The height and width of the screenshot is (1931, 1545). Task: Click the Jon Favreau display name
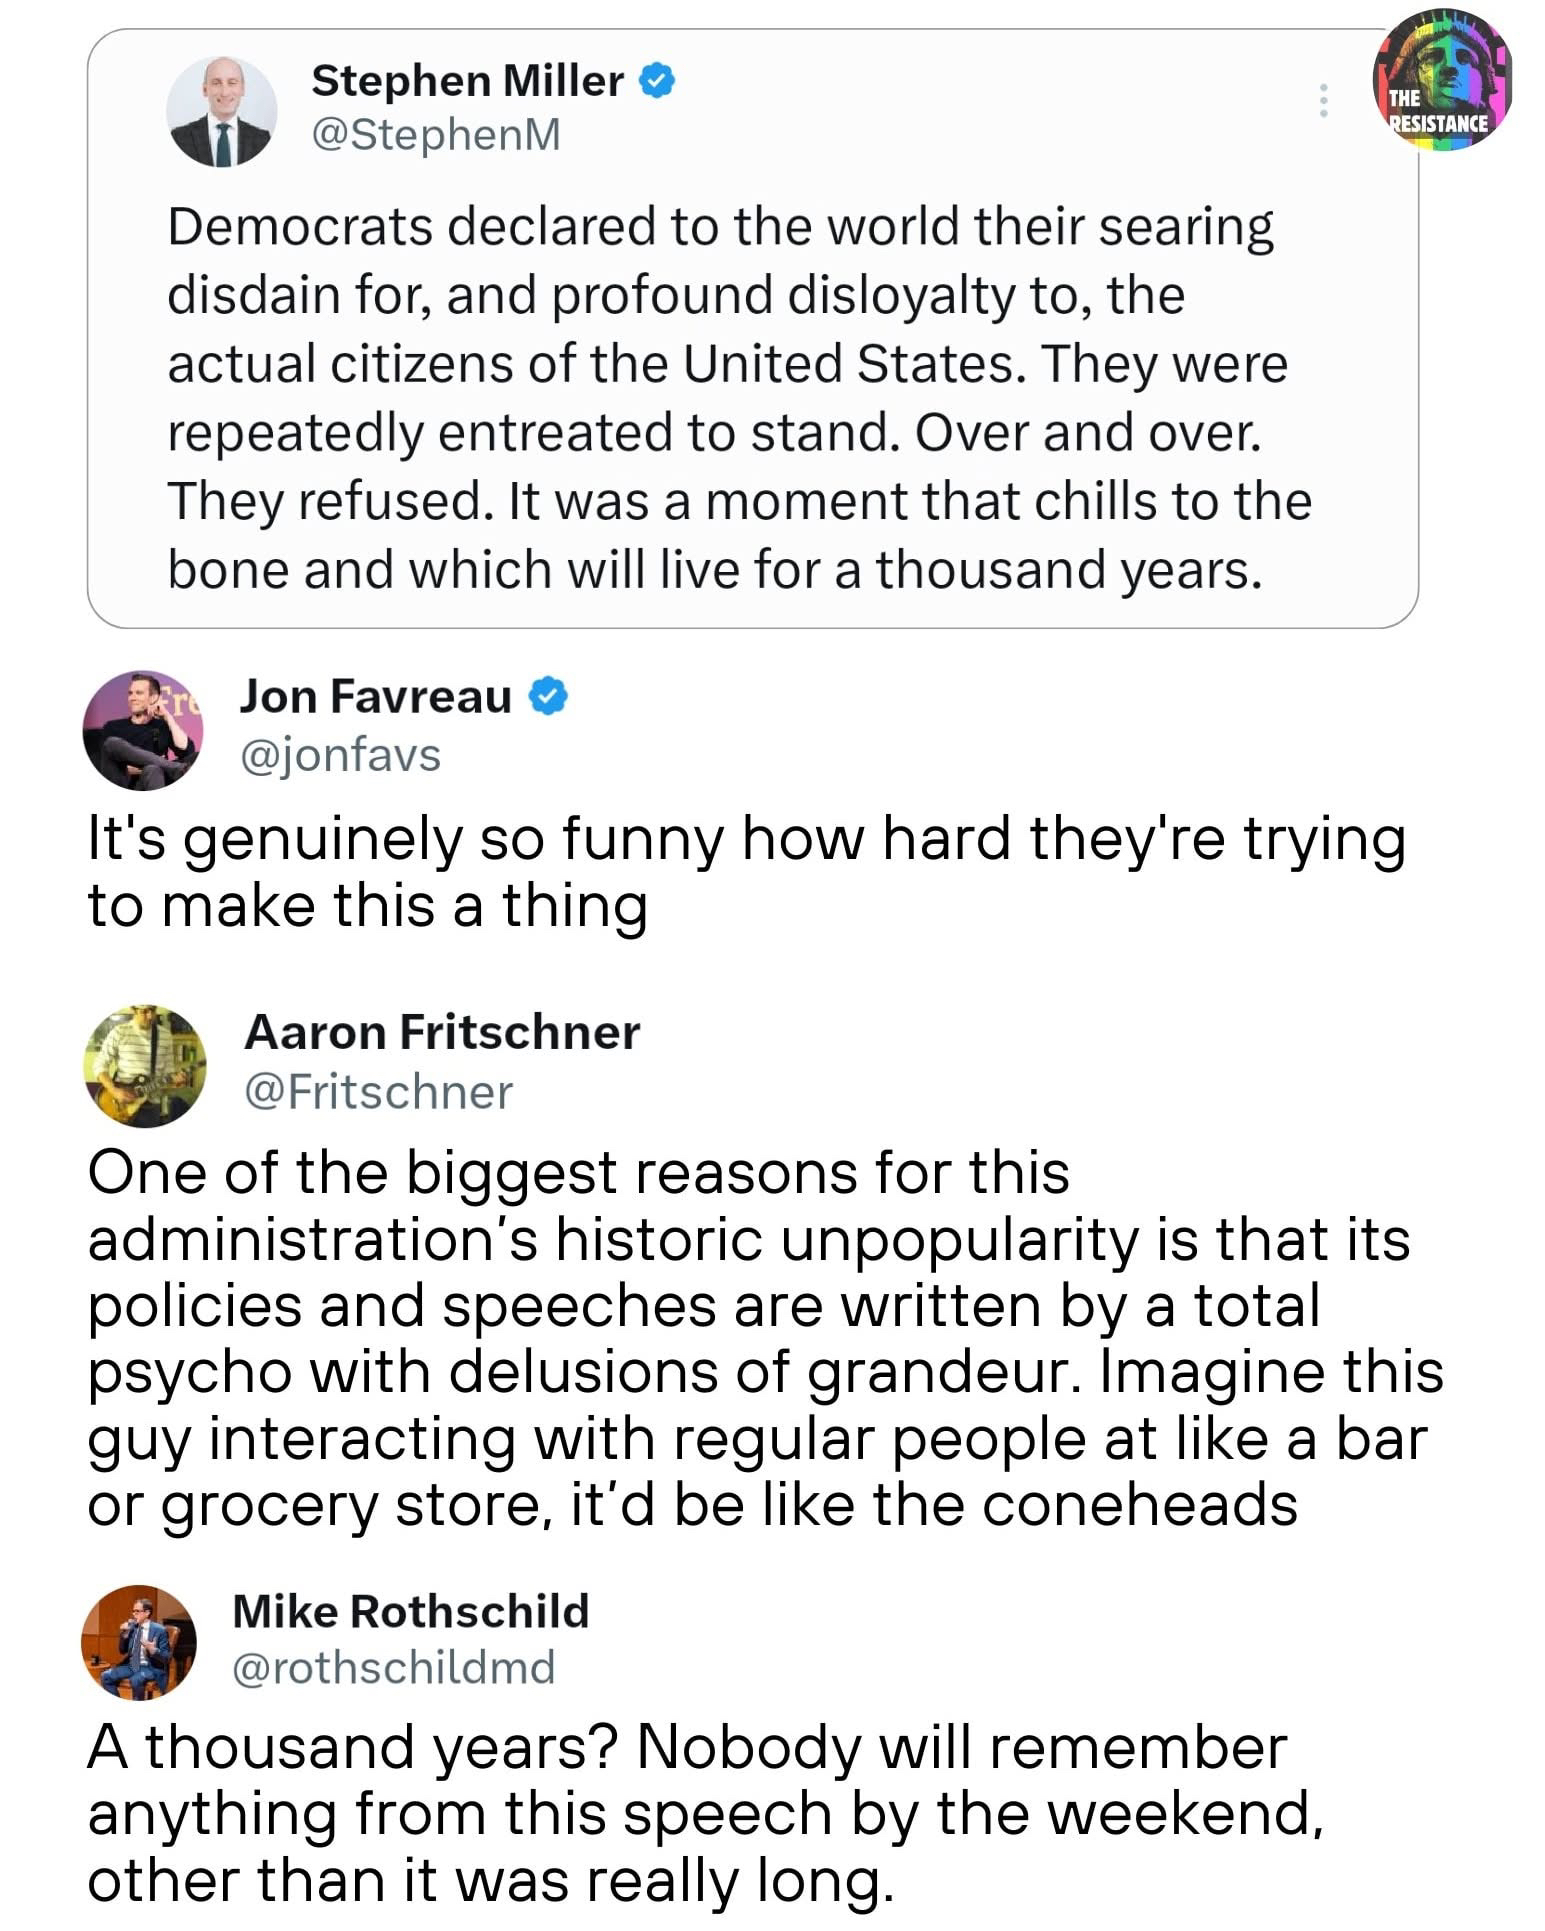tap(375, 697)
